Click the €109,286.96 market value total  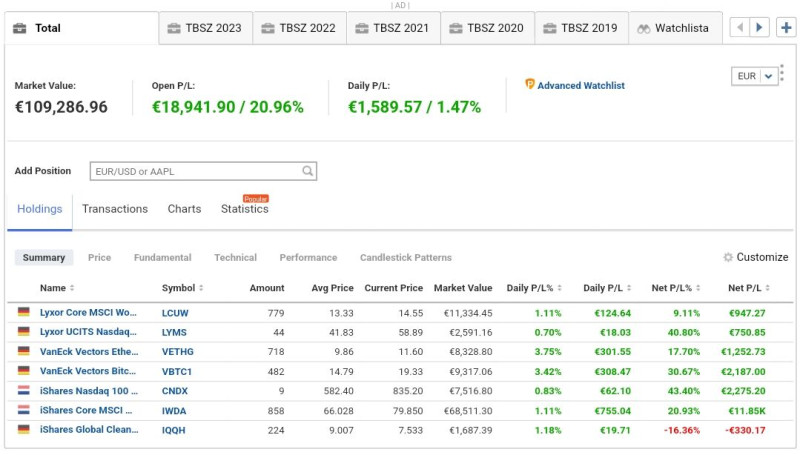tap(61, 107)
